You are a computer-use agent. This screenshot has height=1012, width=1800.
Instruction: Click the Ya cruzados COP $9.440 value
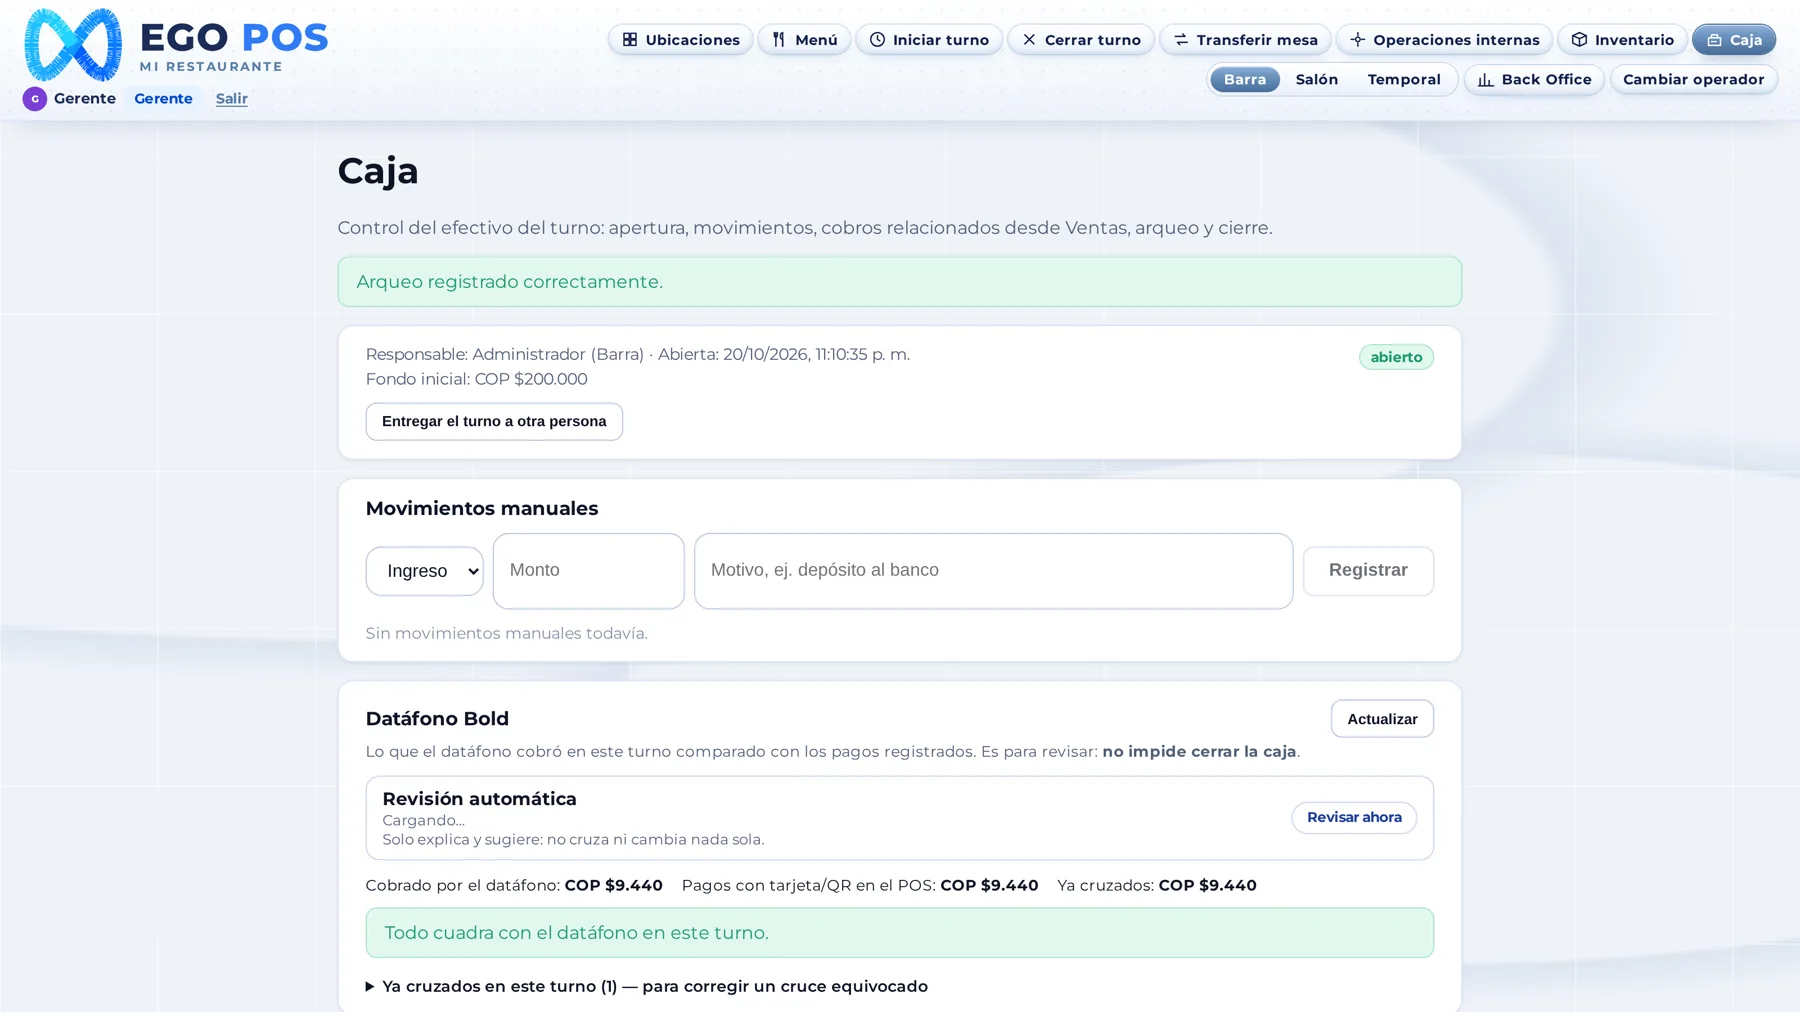1207,885
